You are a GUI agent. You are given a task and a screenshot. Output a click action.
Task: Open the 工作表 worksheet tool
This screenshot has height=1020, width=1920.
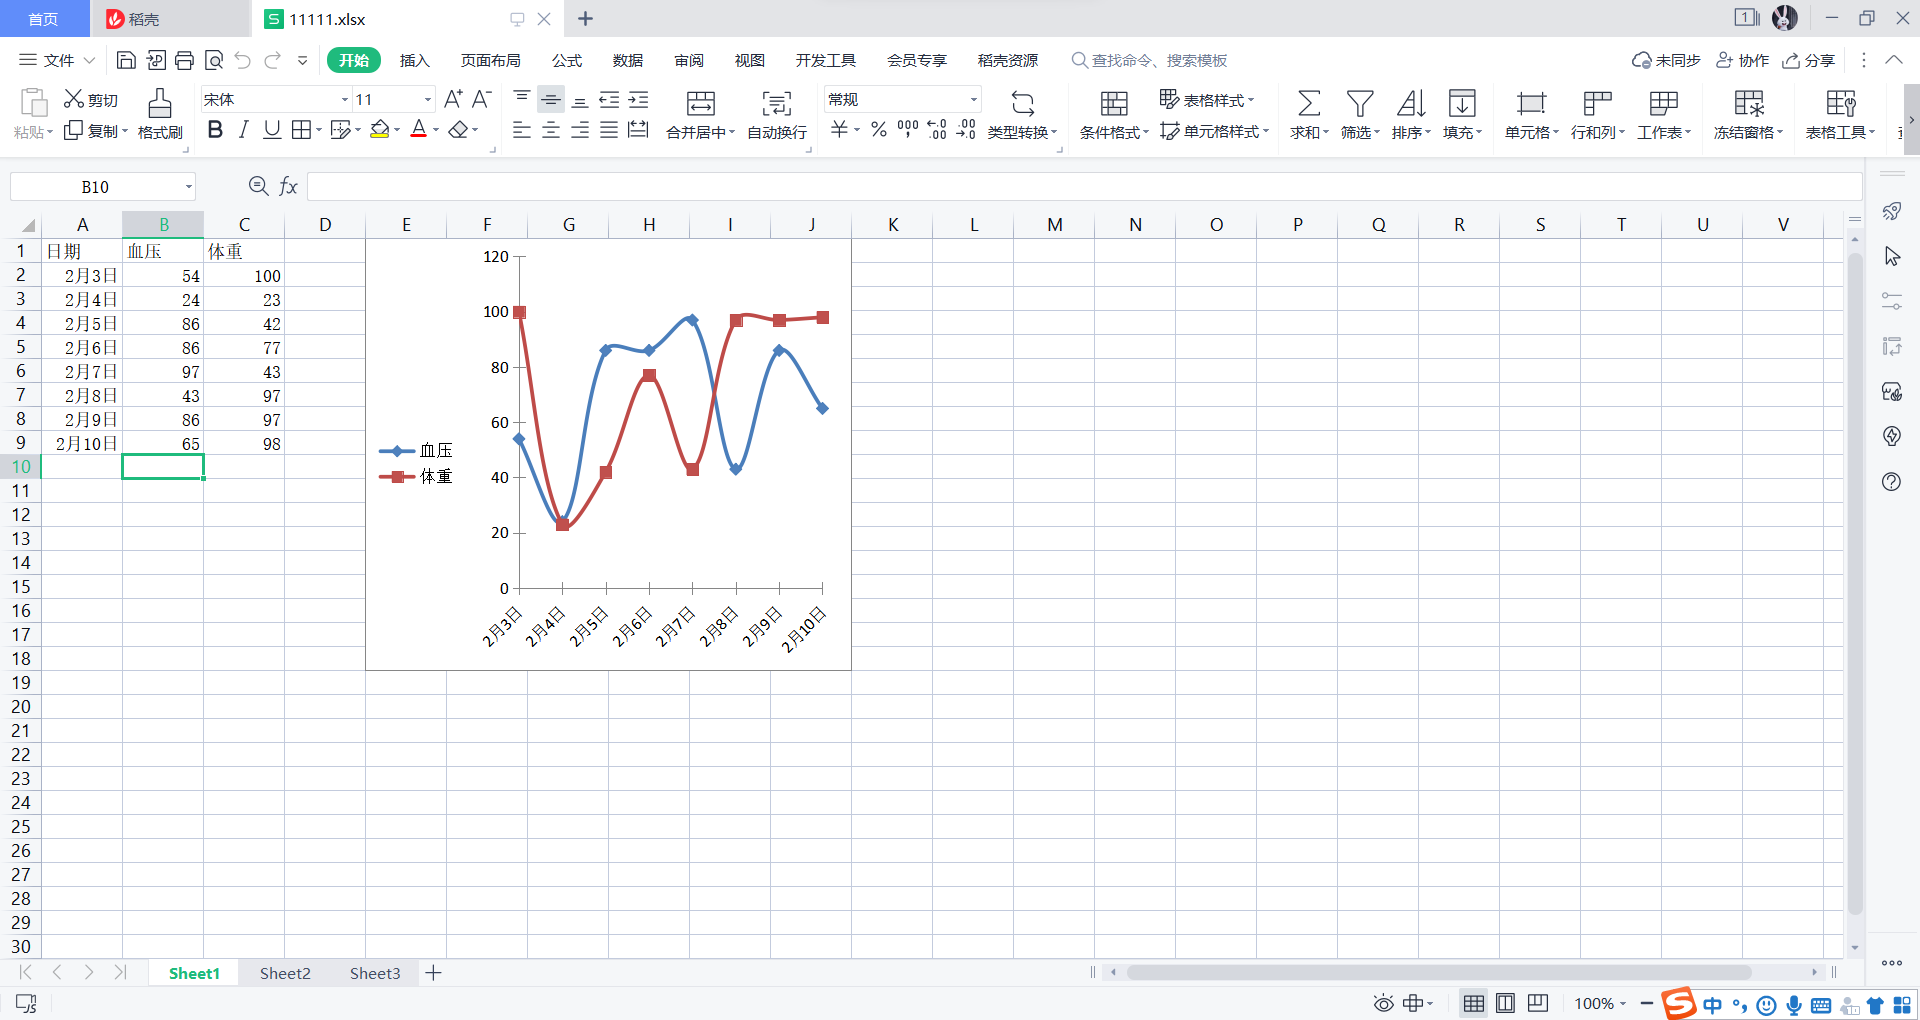1663,113
